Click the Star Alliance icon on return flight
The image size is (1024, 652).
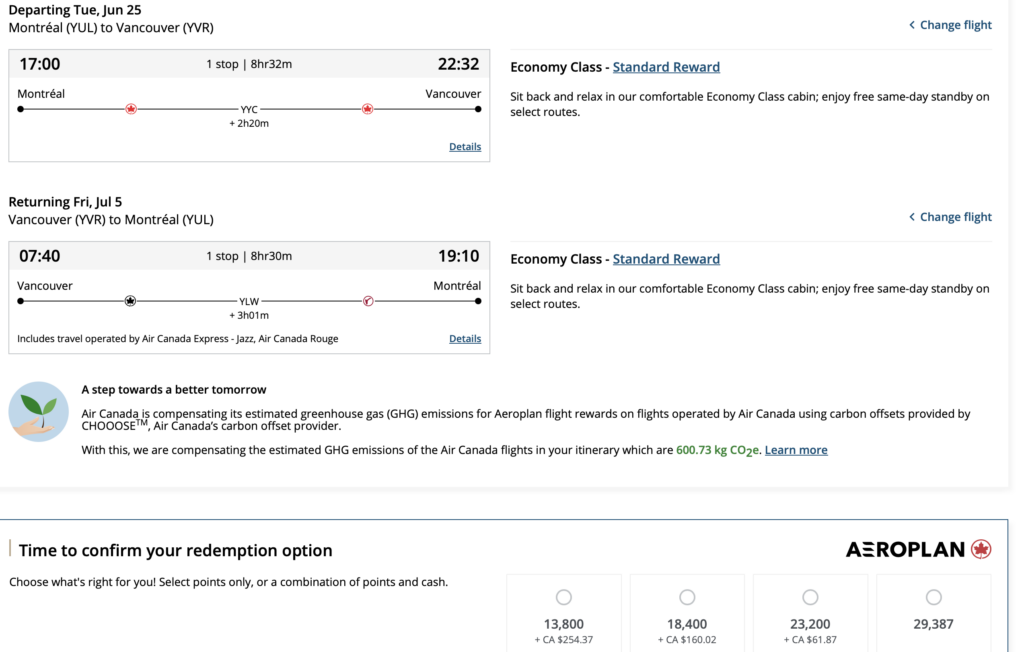pos(130,301)
